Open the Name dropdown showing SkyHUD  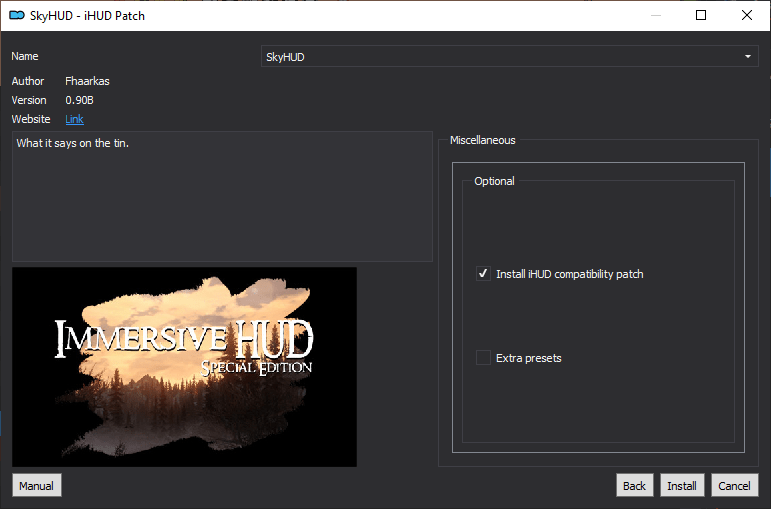click(x=509, y=57)
